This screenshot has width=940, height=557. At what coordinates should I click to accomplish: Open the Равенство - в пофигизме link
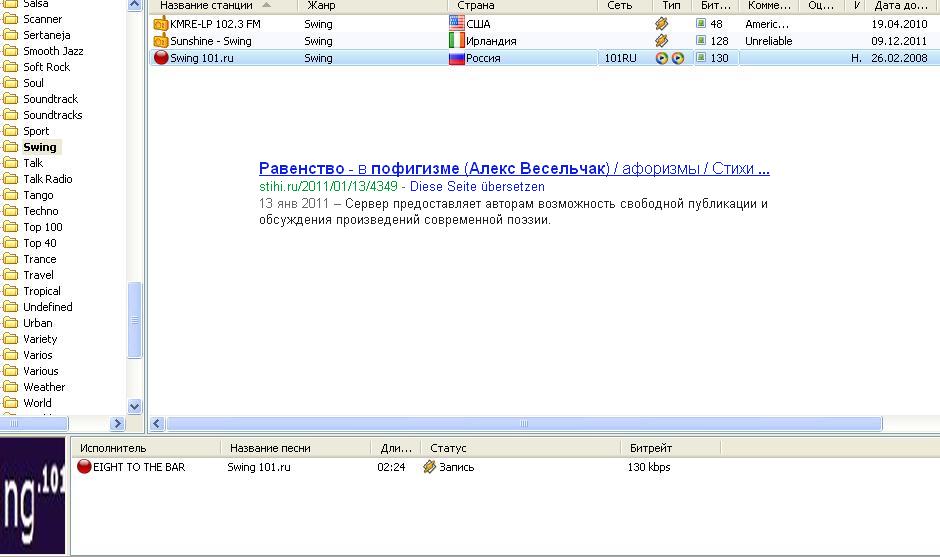pyautogui.click(x=513, y=169)
